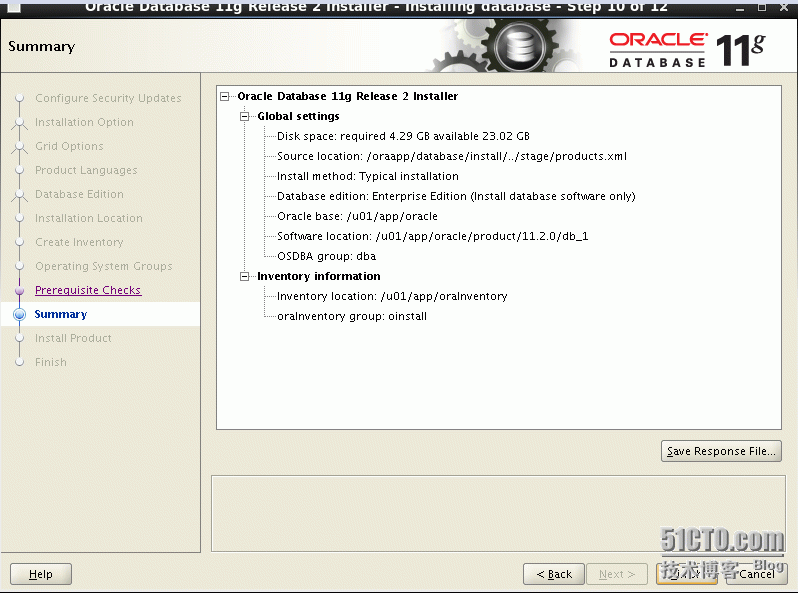Click the Installation Location bullet icon
This screenshot has width=798, height=593.
click(19, 218)
